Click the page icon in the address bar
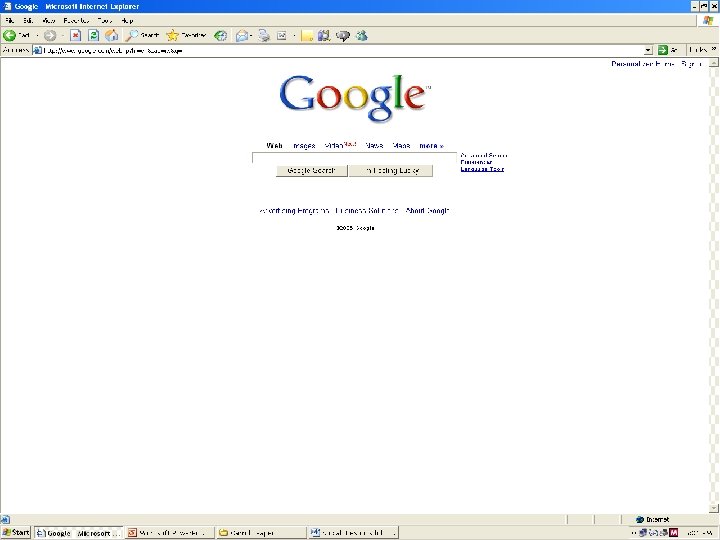The height and width of the screenshot is (540, 720). coord(37,50)
